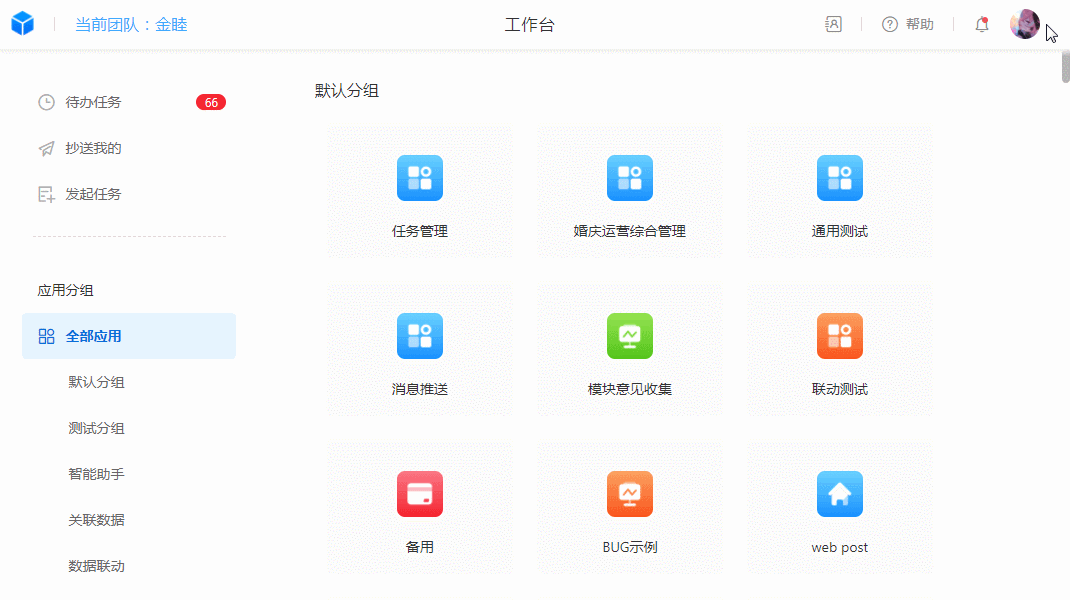Click the blue cube logo
The image size is (1070, 600).
click(x=23, y=24)
